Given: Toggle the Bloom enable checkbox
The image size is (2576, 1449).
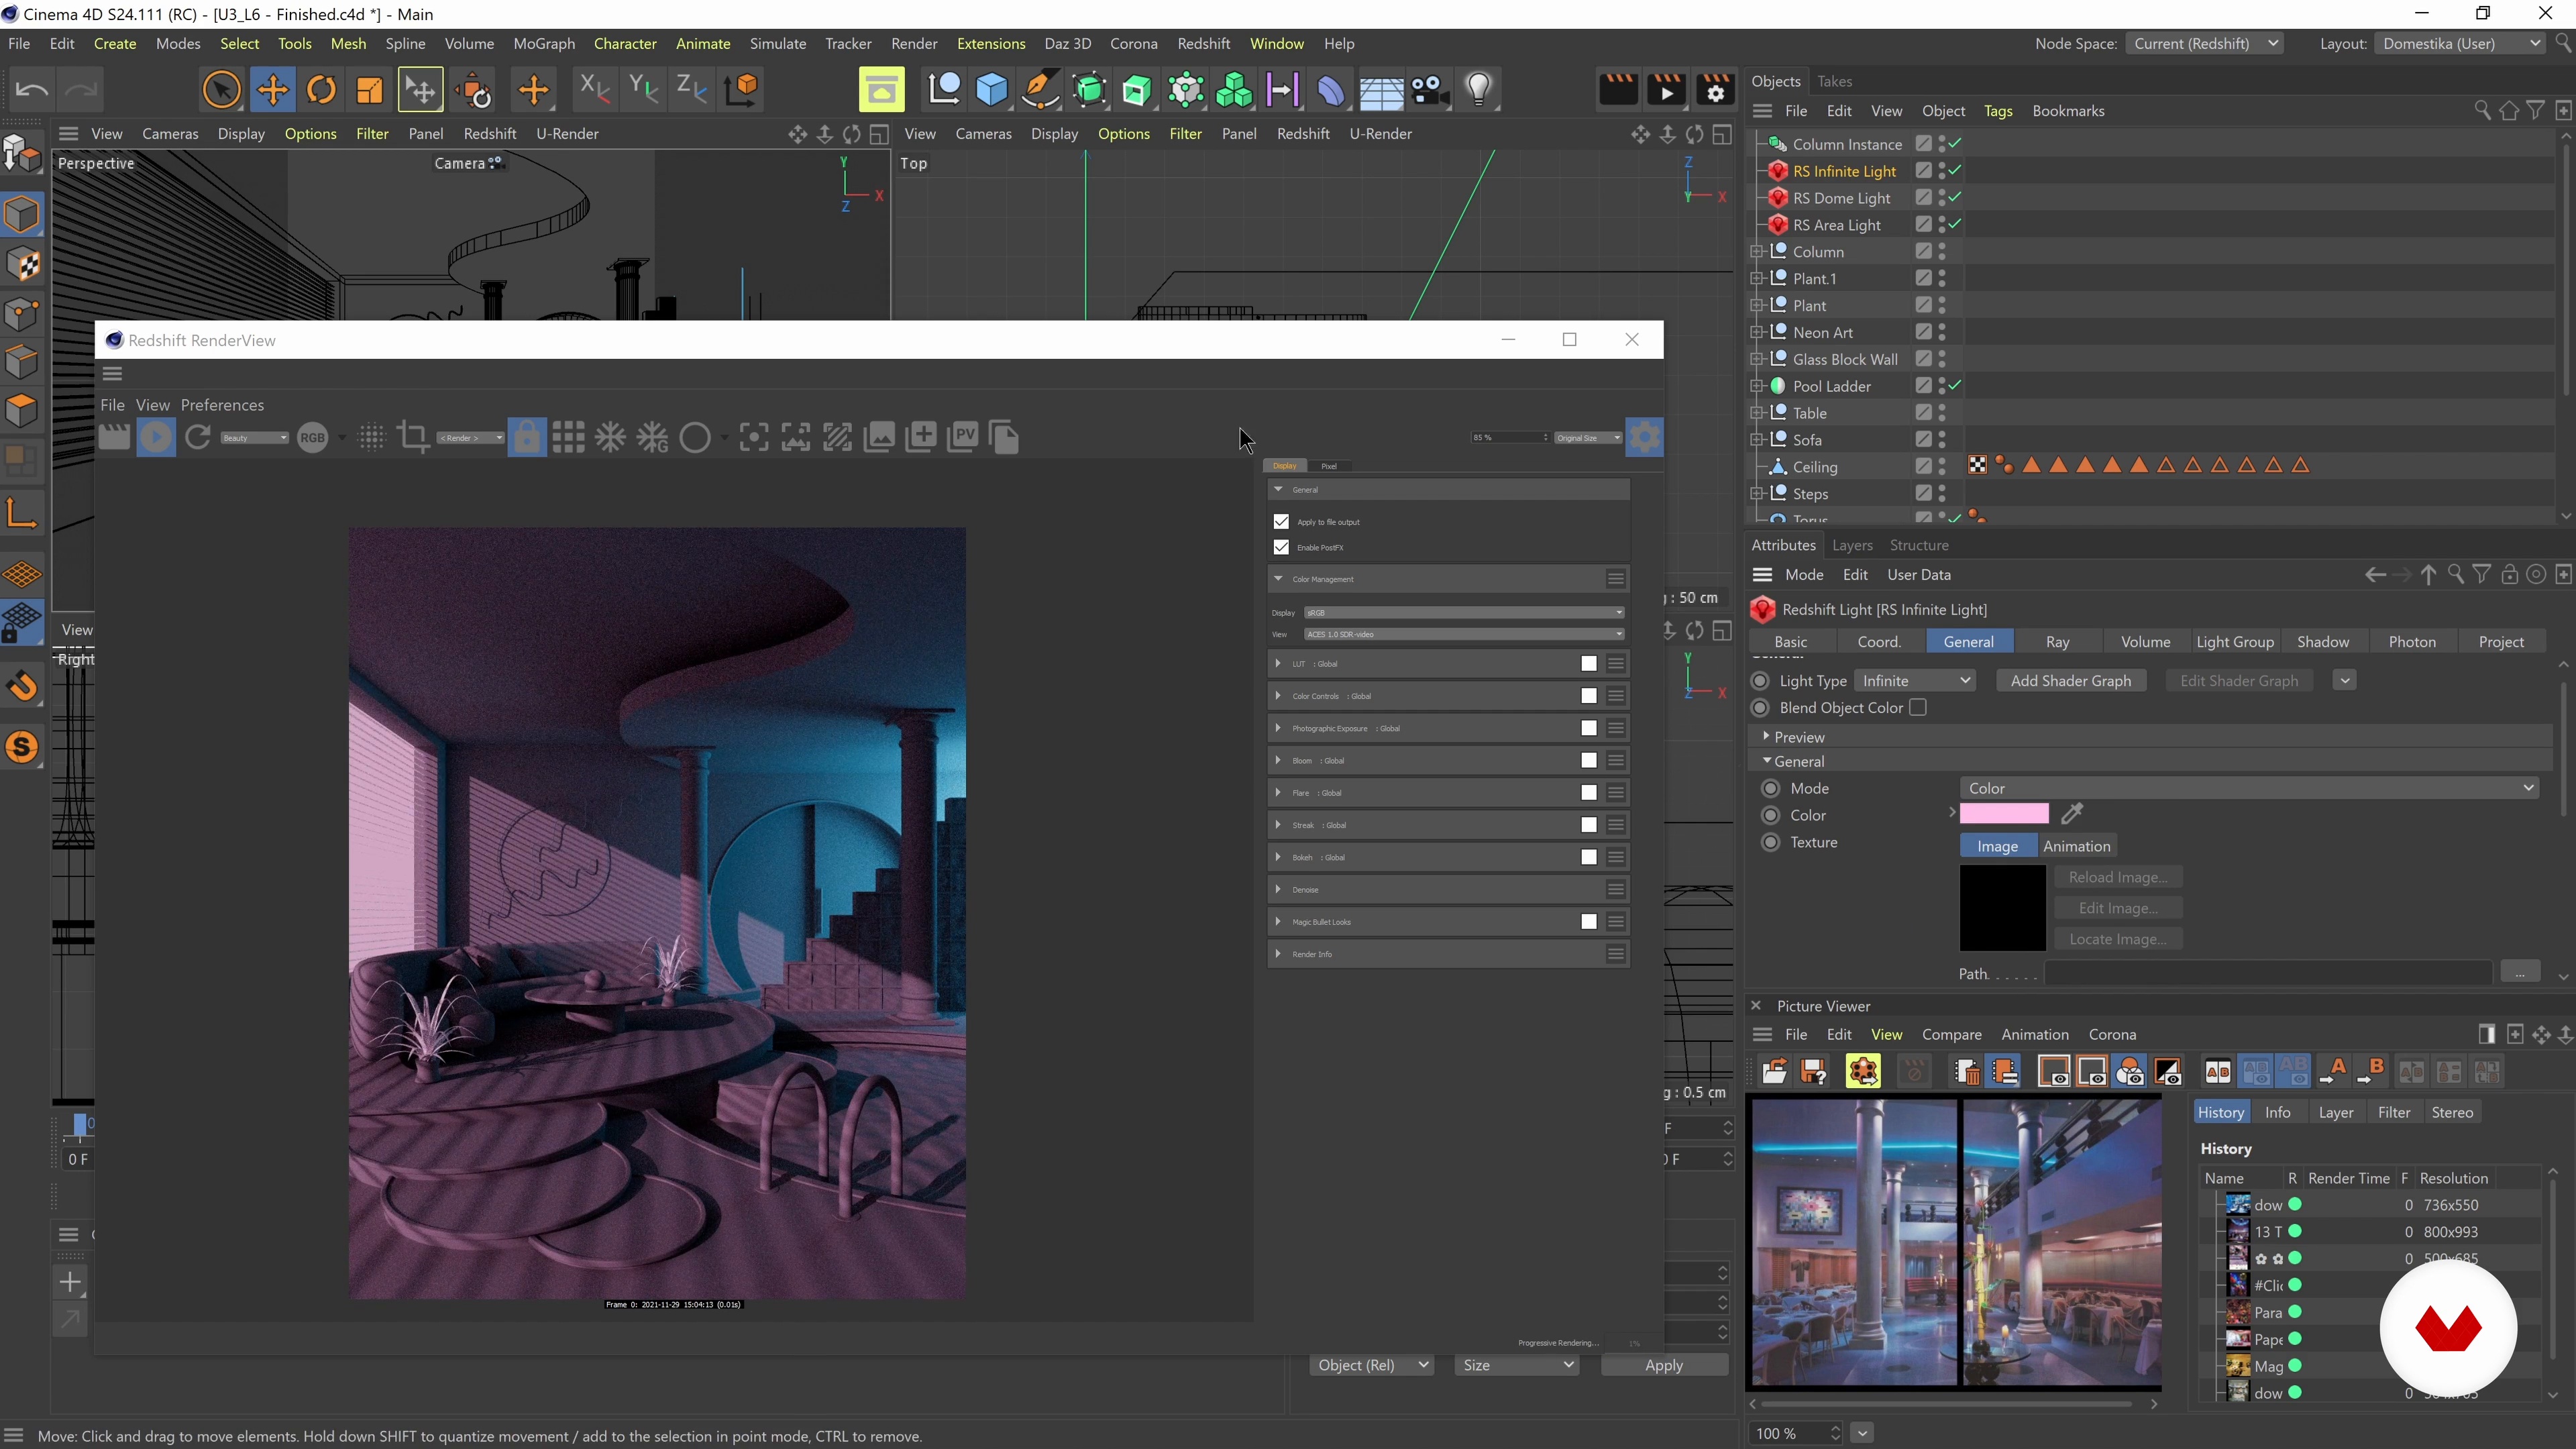Looking at the screenshot, I should [x=1588, y=761].
